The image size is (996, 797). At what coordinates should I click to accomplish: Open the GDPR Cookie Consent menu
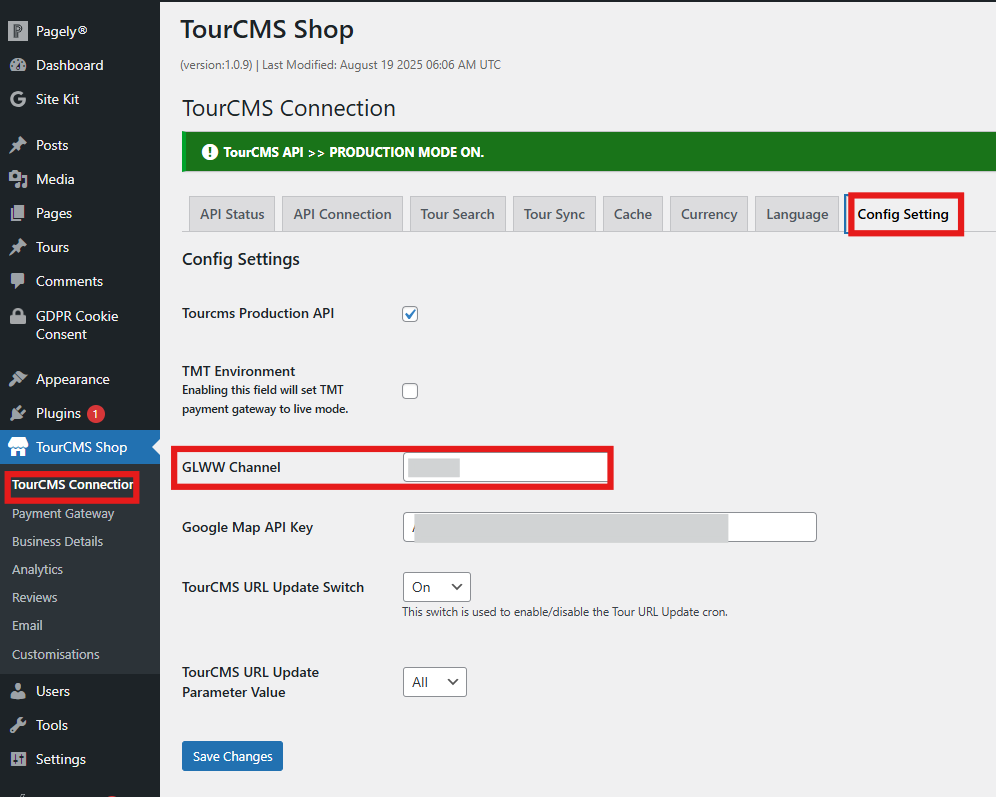click(77, 325)
